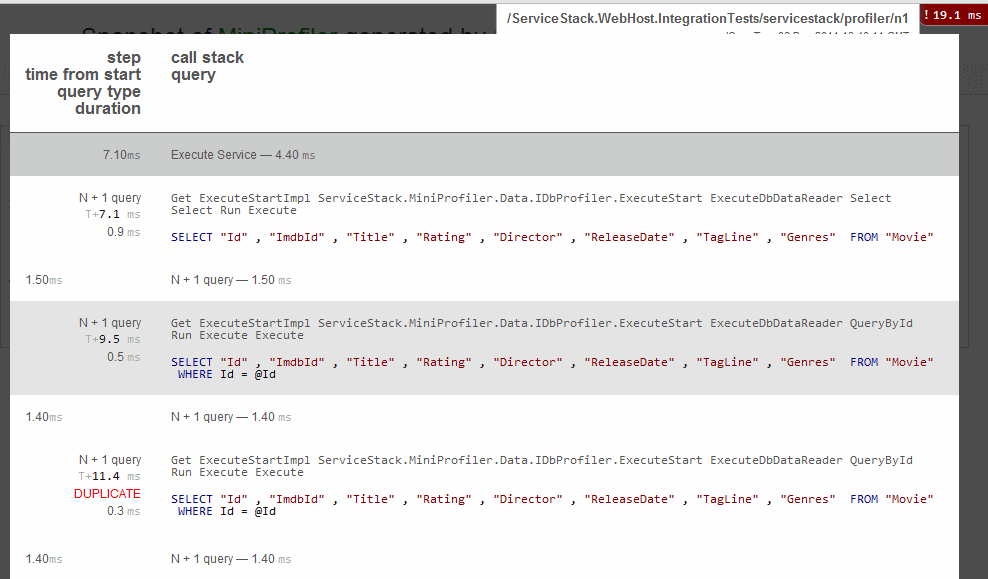Viewport: 988px width, 579px height.
Task: Click the 0.3 ms duplicate query duration
Action: click(123, 510)
